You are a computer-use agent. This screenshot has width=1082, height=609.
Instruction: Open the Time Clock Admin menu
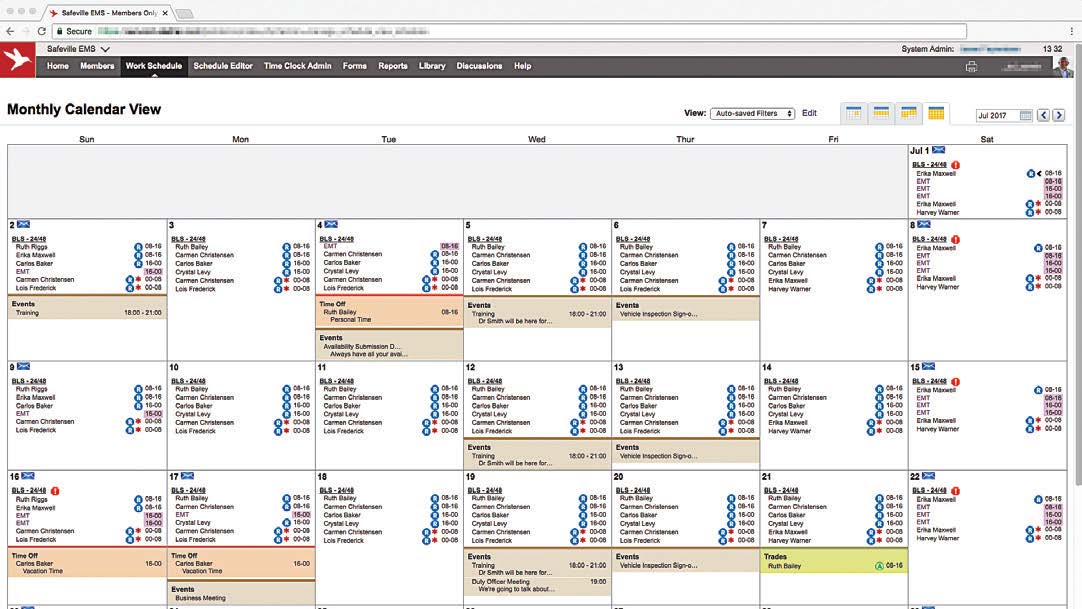pos(297,66)
